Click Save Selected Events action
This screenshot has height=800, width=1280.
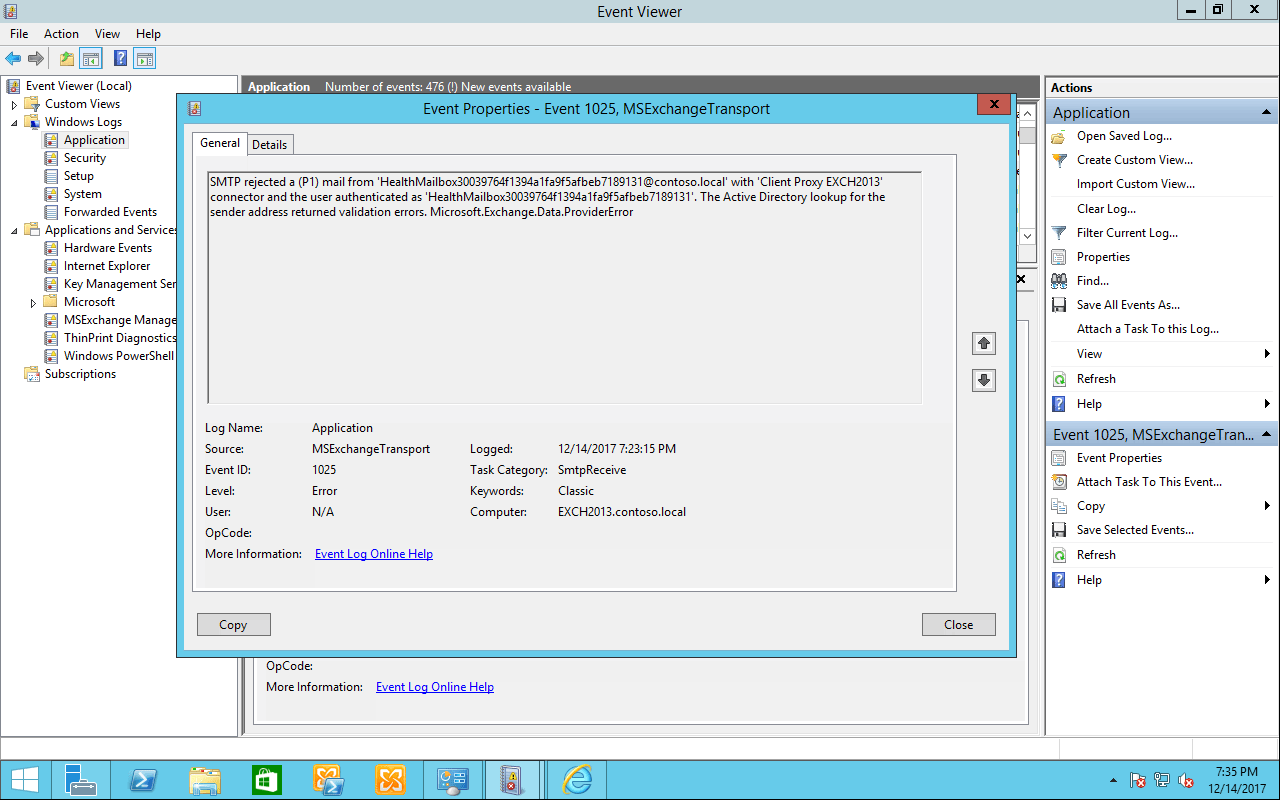[1135, 530]
